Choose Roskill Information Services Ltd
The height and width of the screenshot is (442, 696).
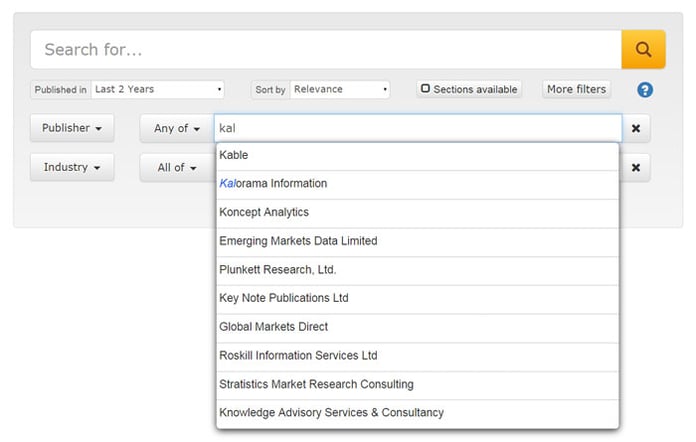pyautogui.click(x=417, y=357)
